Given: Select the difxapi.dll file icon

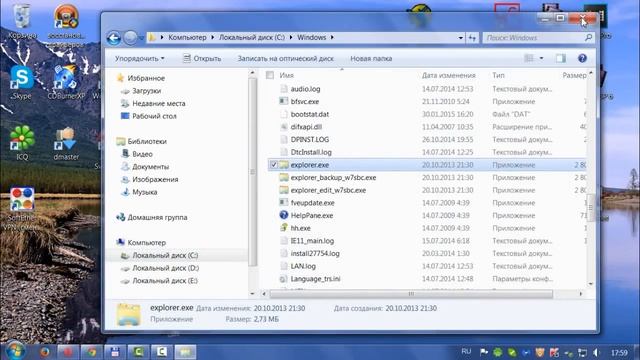Looking at the screenshot, I should (x=284, y=127).
